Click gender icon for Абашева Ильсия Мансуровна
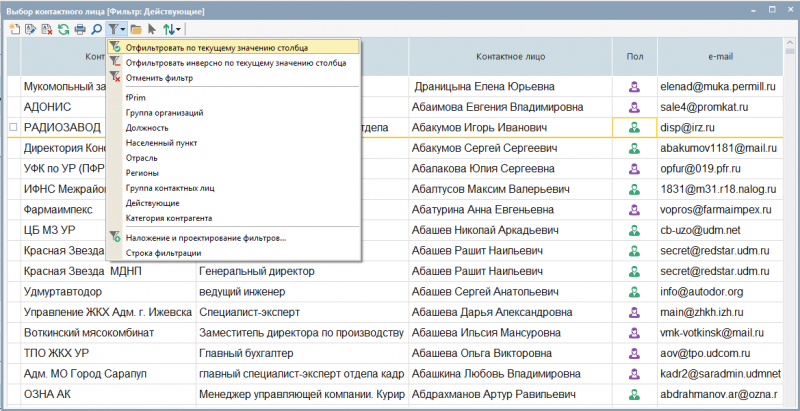 tap(634, 332)
